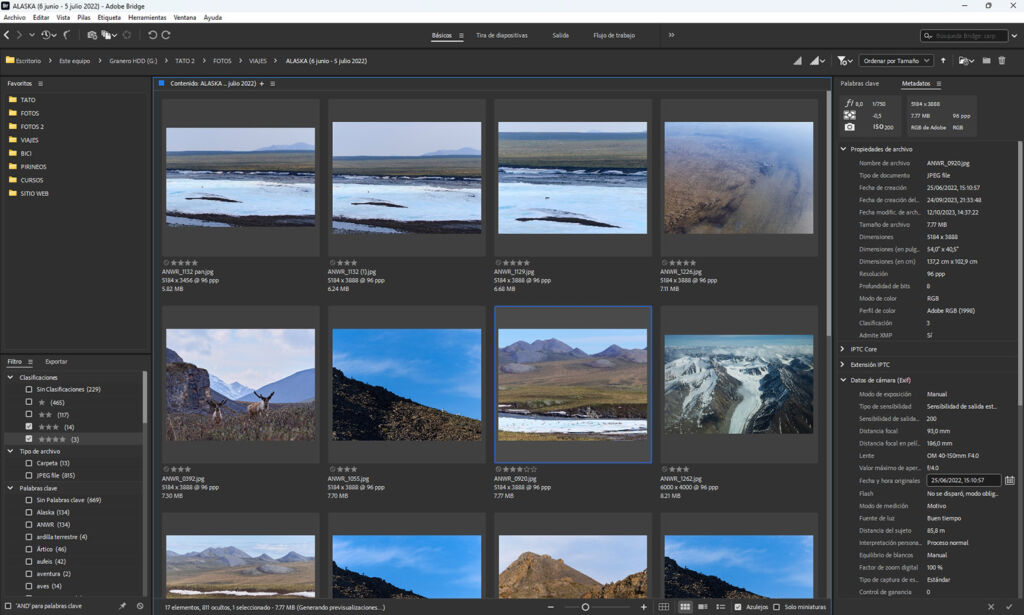
Task: Navigate to FOTOS in the path bar
Action: pos(222,61)
